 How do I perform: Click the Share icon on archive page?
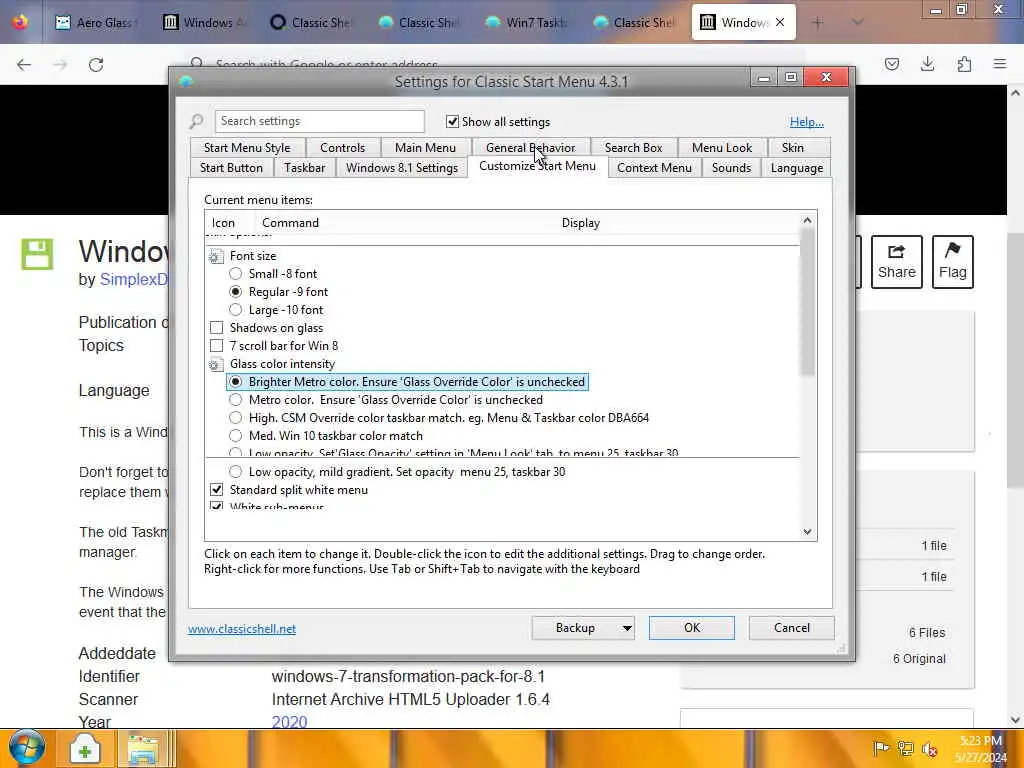(897, 261)
